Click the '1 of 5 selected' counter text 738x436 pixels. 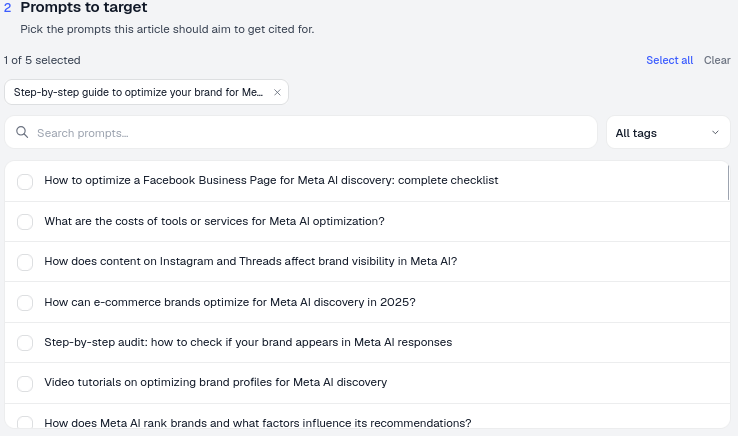42,60
